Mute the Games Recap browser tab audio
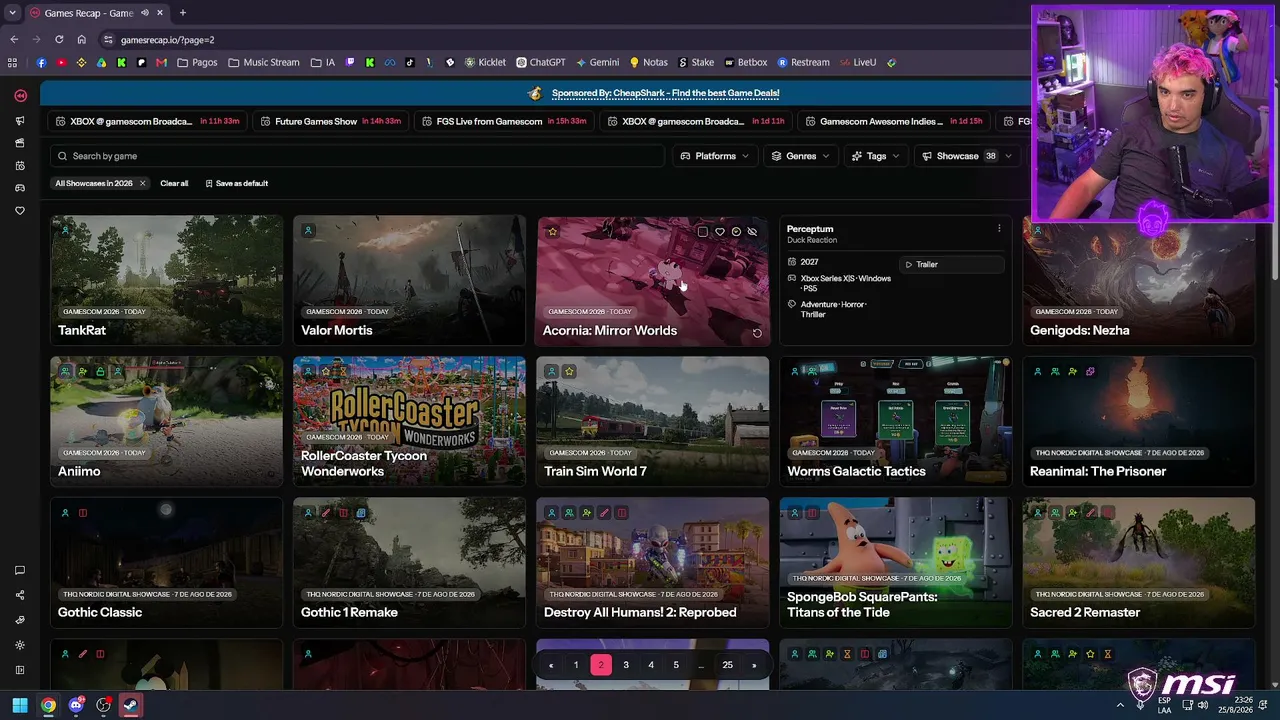 pos(145,13)
